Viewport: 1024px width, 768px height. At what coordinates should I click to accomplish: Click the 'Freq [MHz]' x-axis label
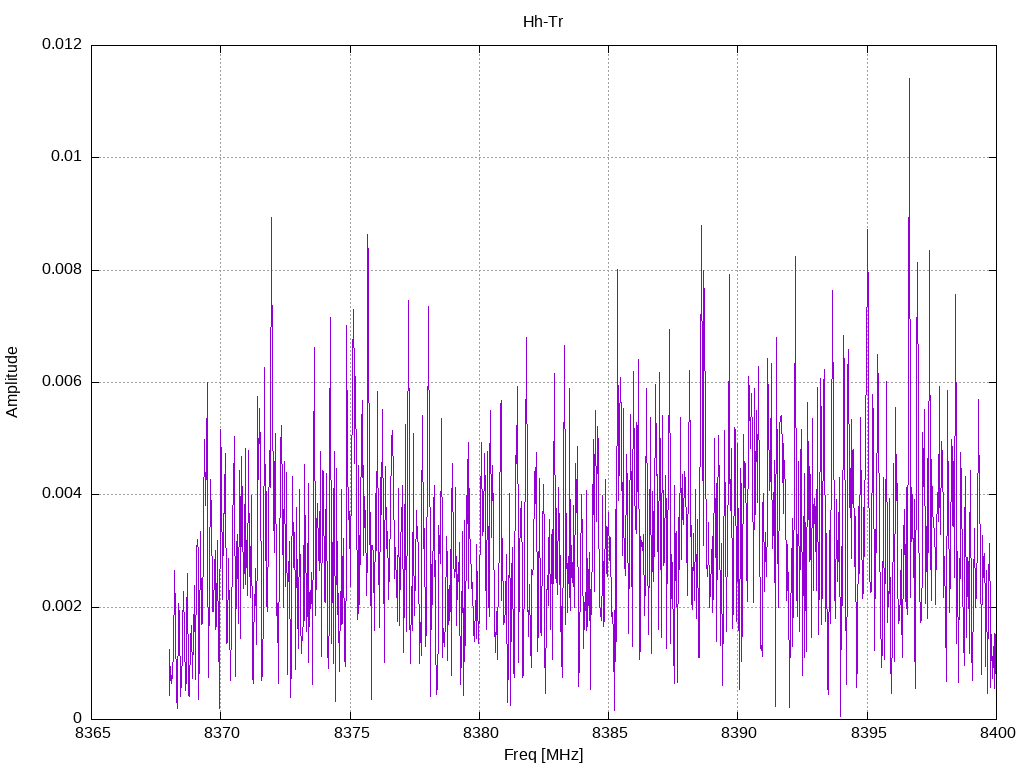(x=543, y=755)
